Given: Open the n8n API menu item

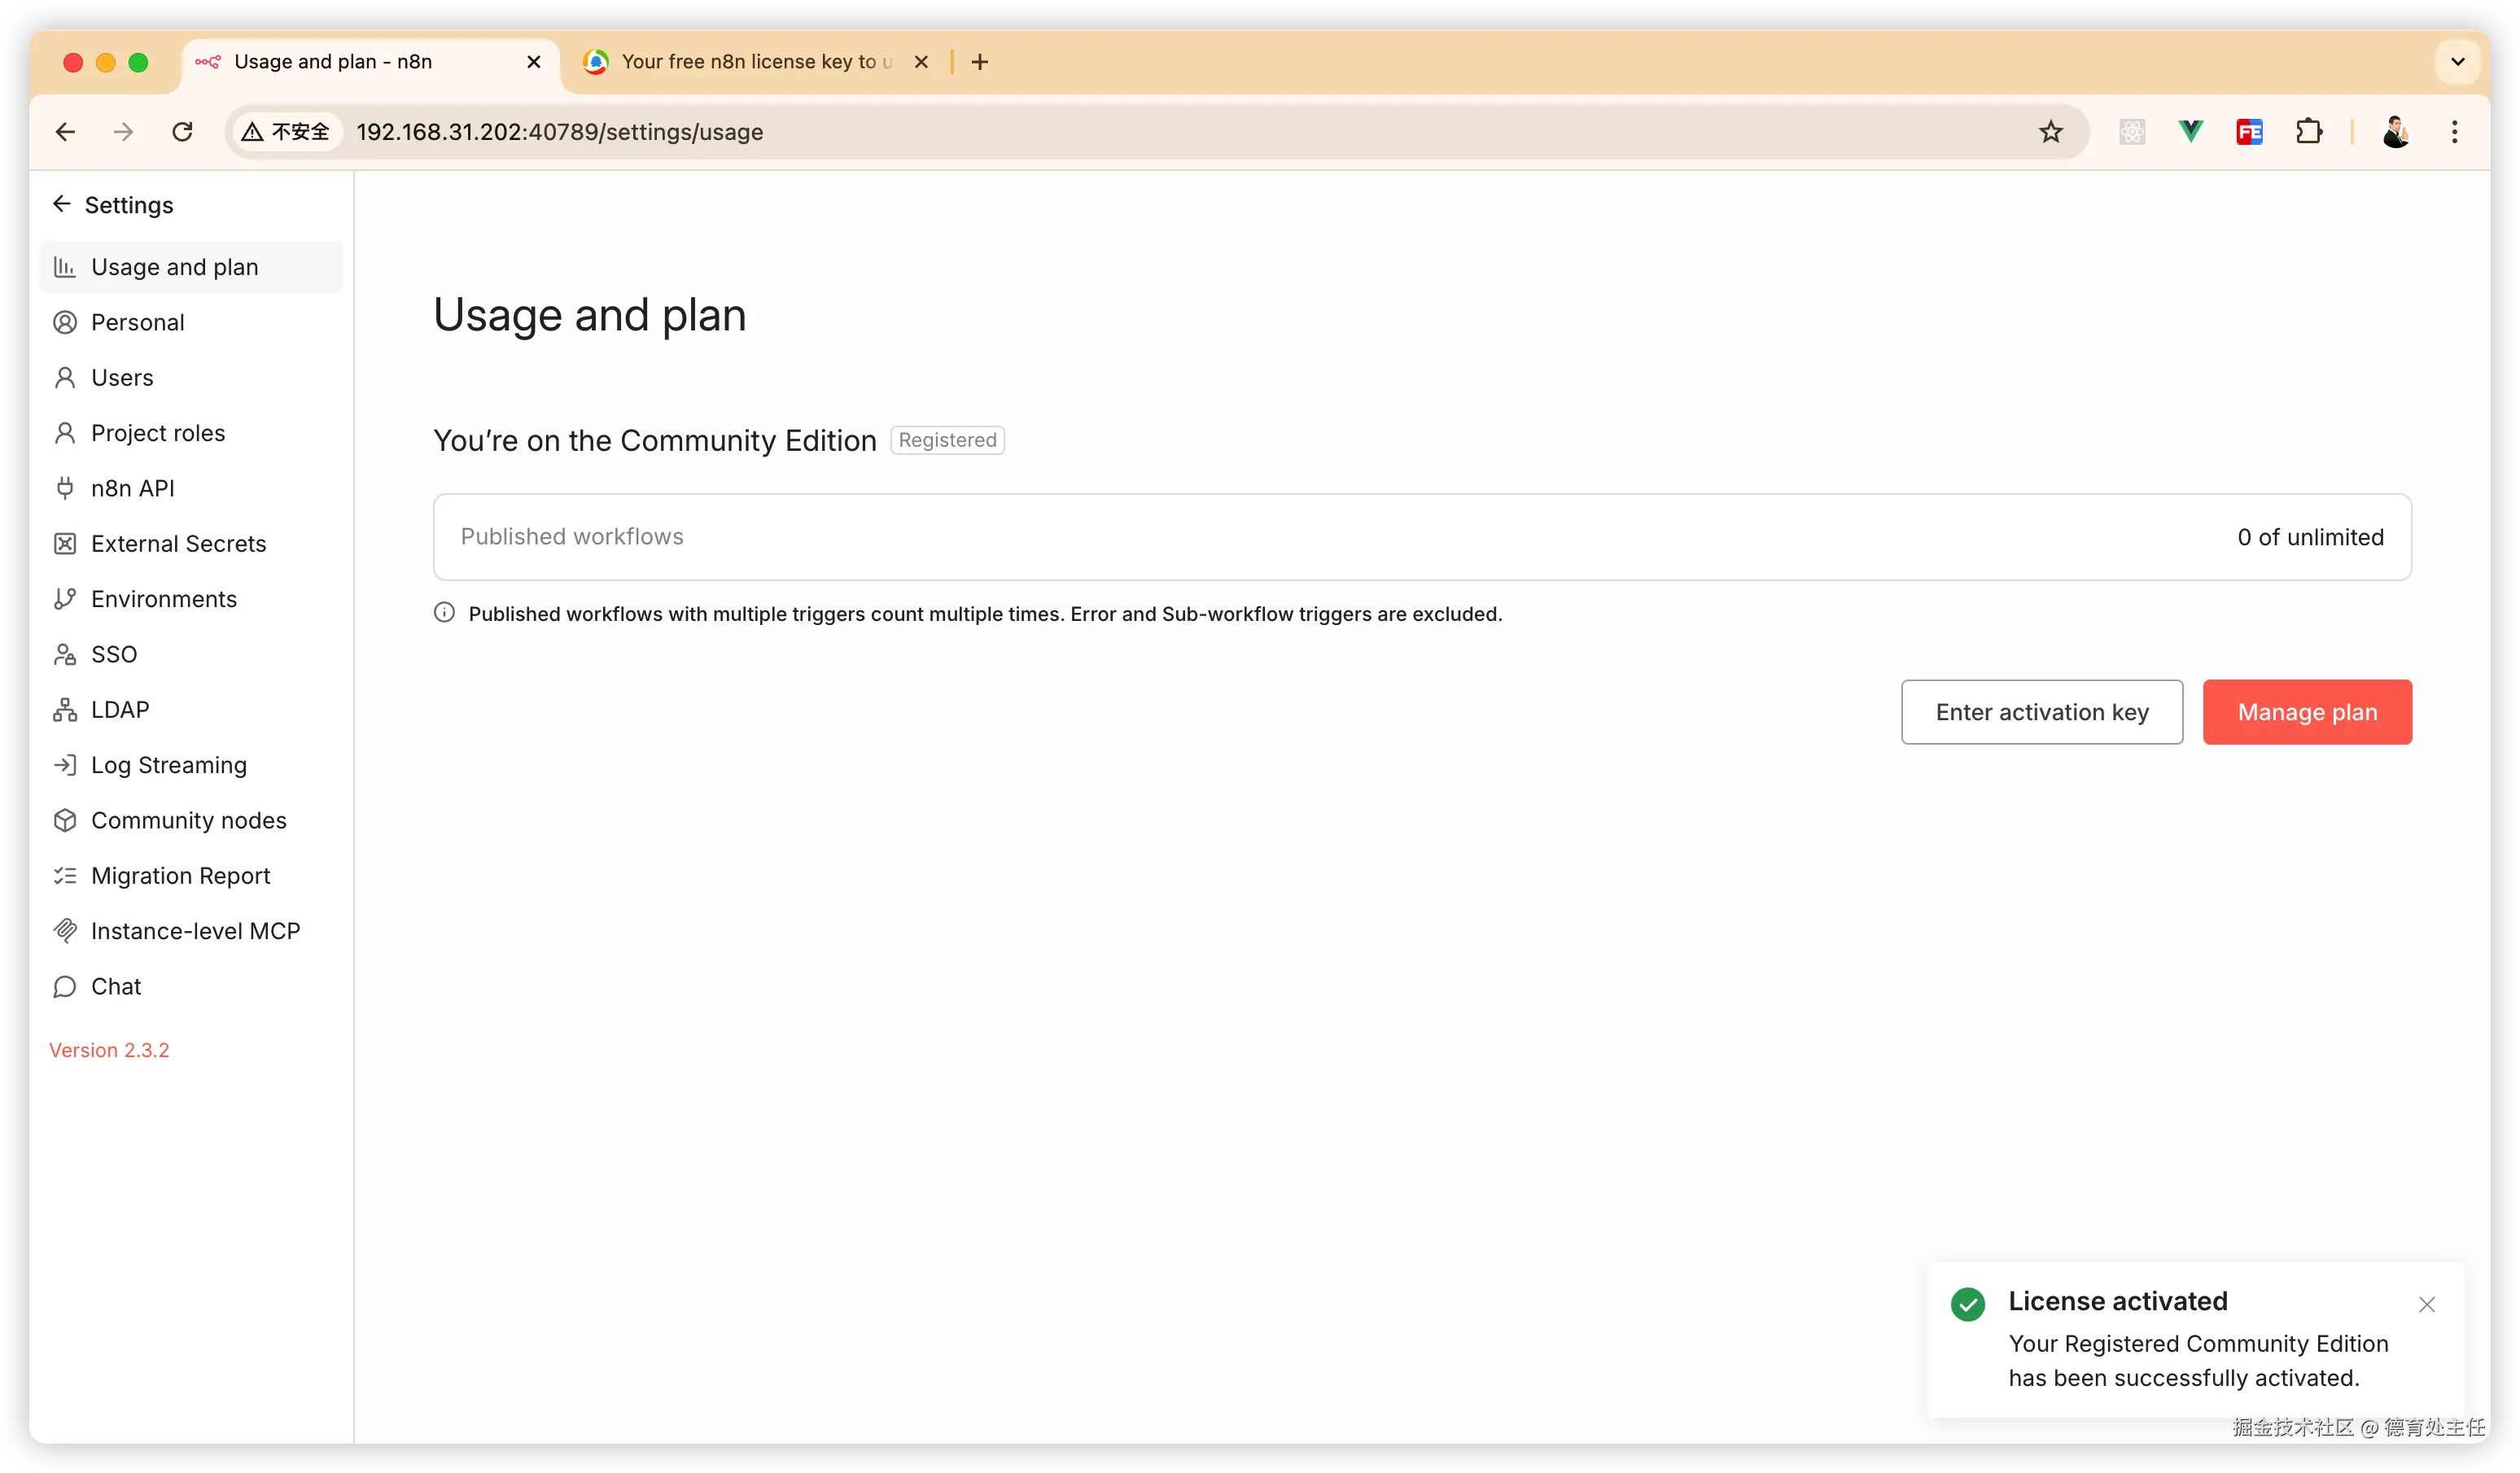Looking at the screenshot, I should coord(132,488).
